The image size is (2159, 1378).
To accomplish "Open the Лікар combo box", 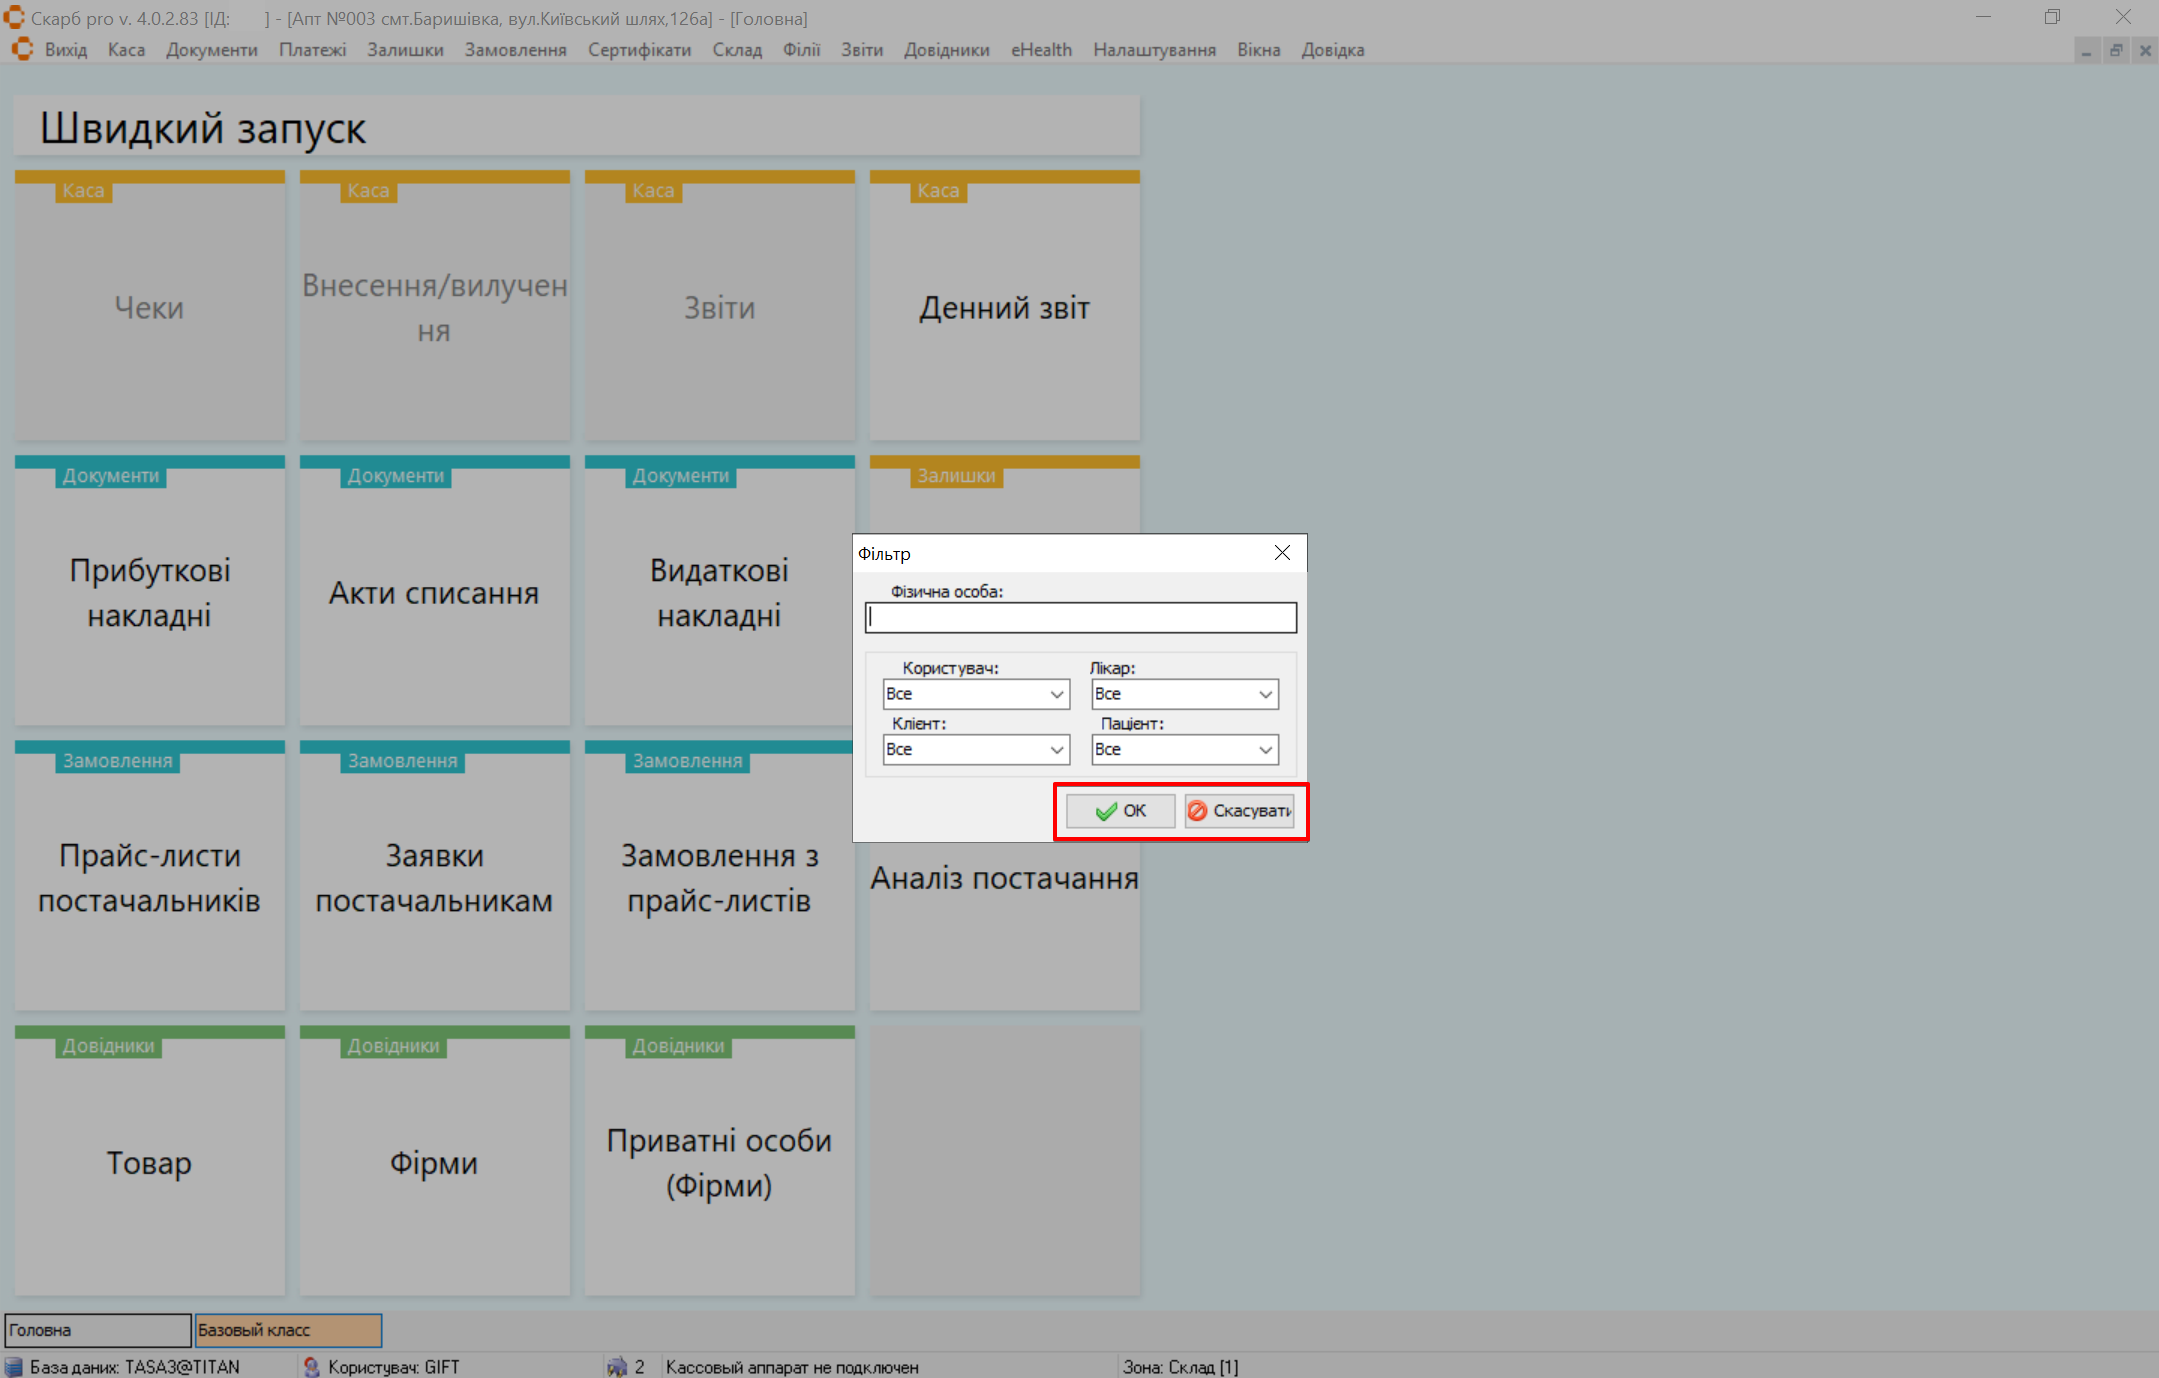I will click(x=1265, y=694).
